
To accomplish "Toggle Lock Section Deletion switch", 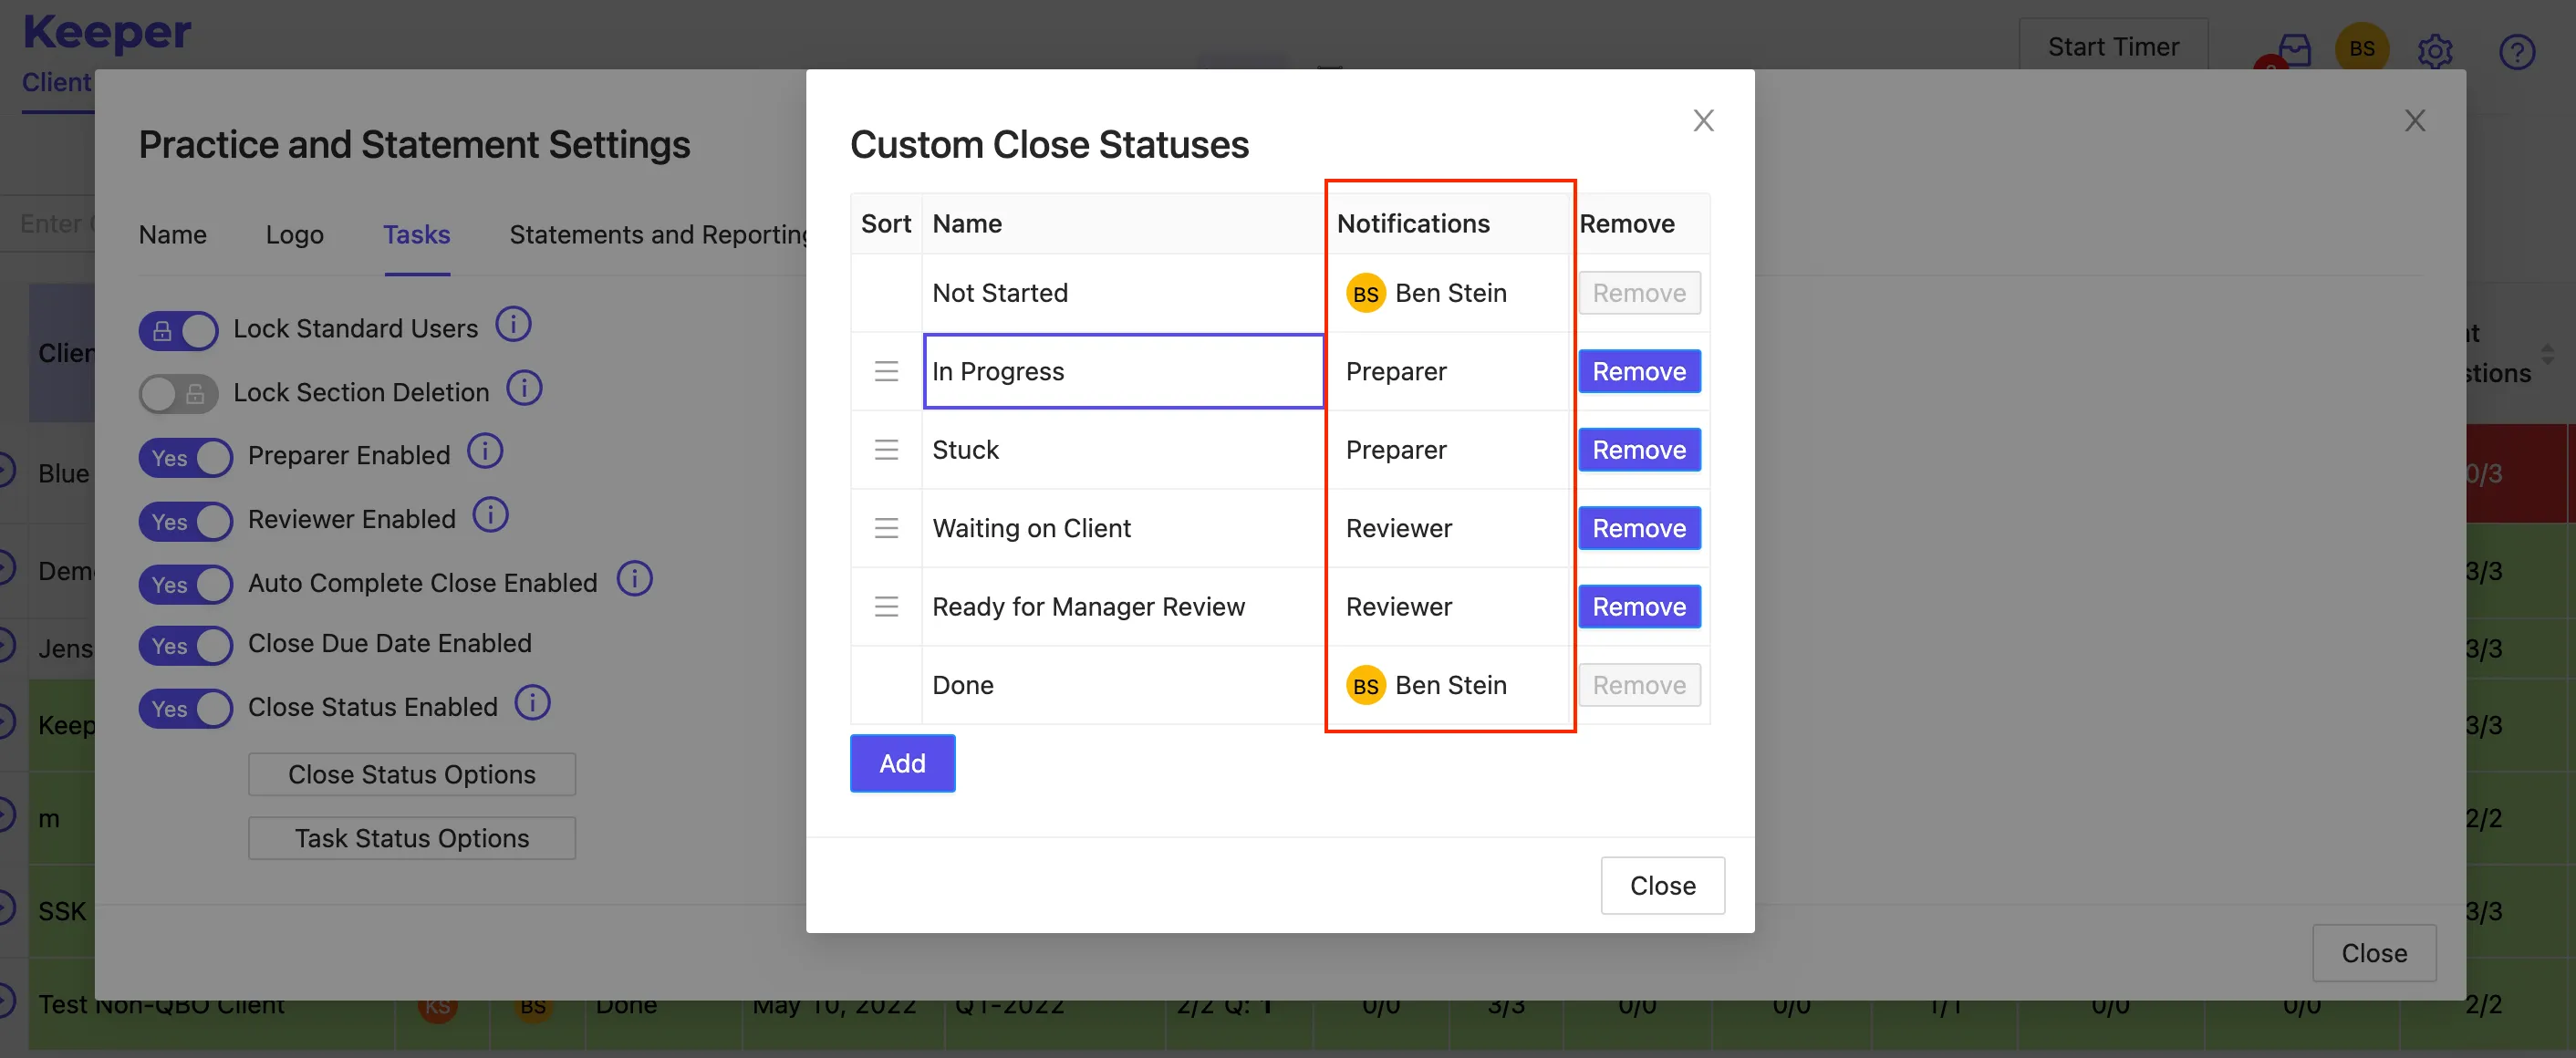I will click(x=179, y=394).
